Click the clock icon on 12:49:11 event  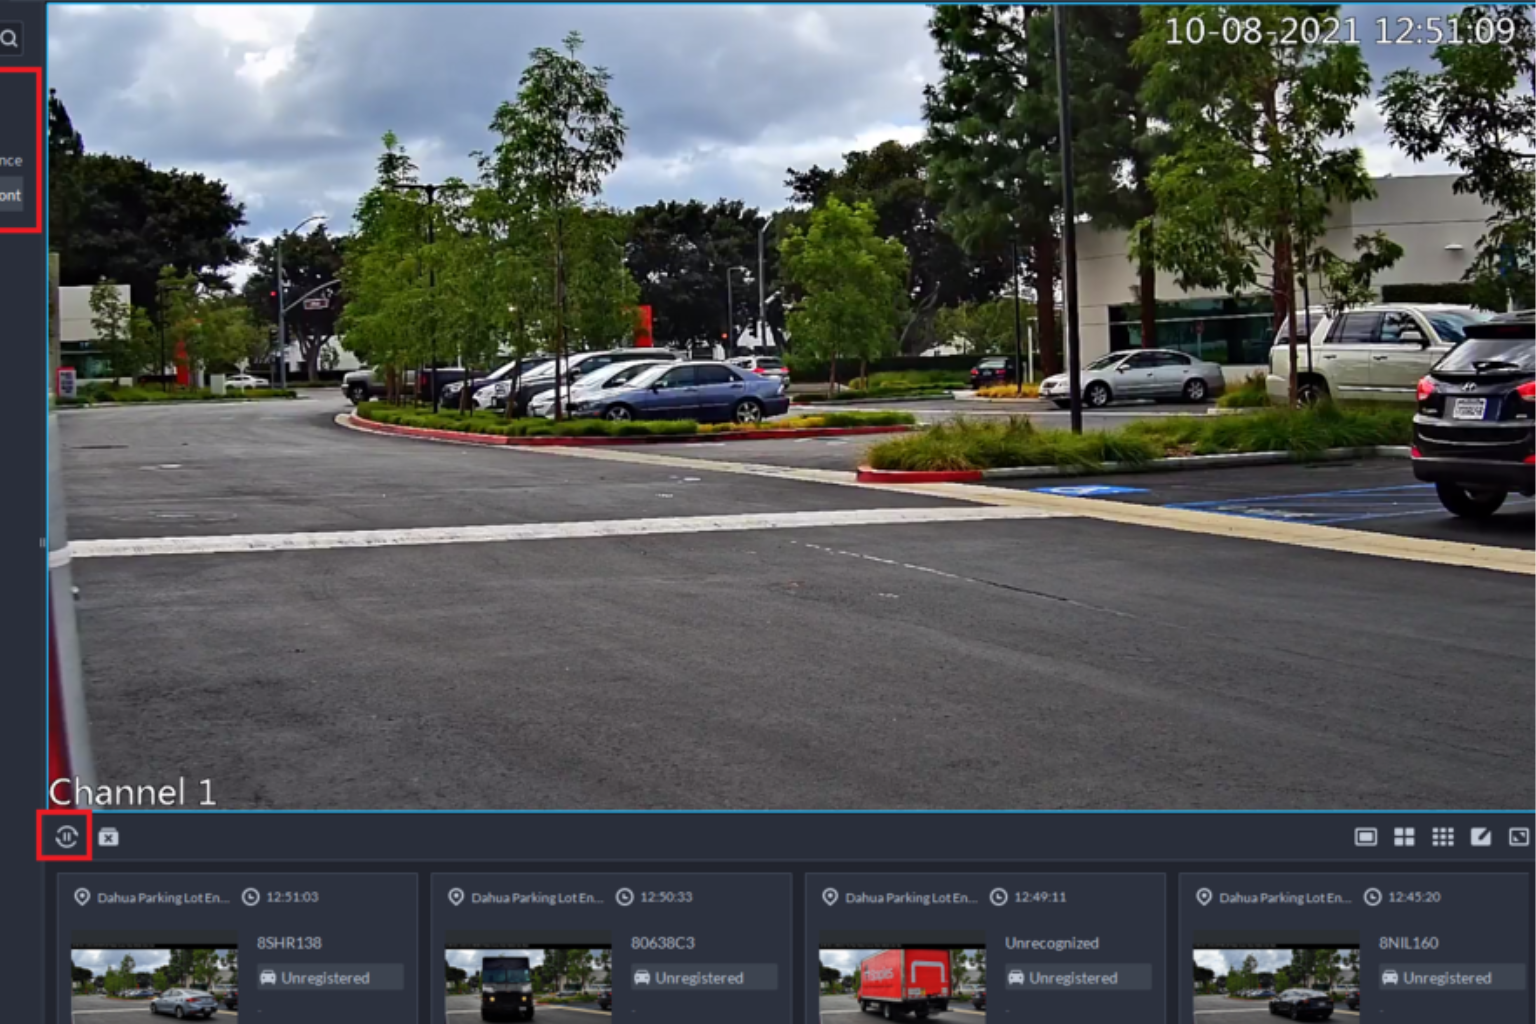pos(998,897)
